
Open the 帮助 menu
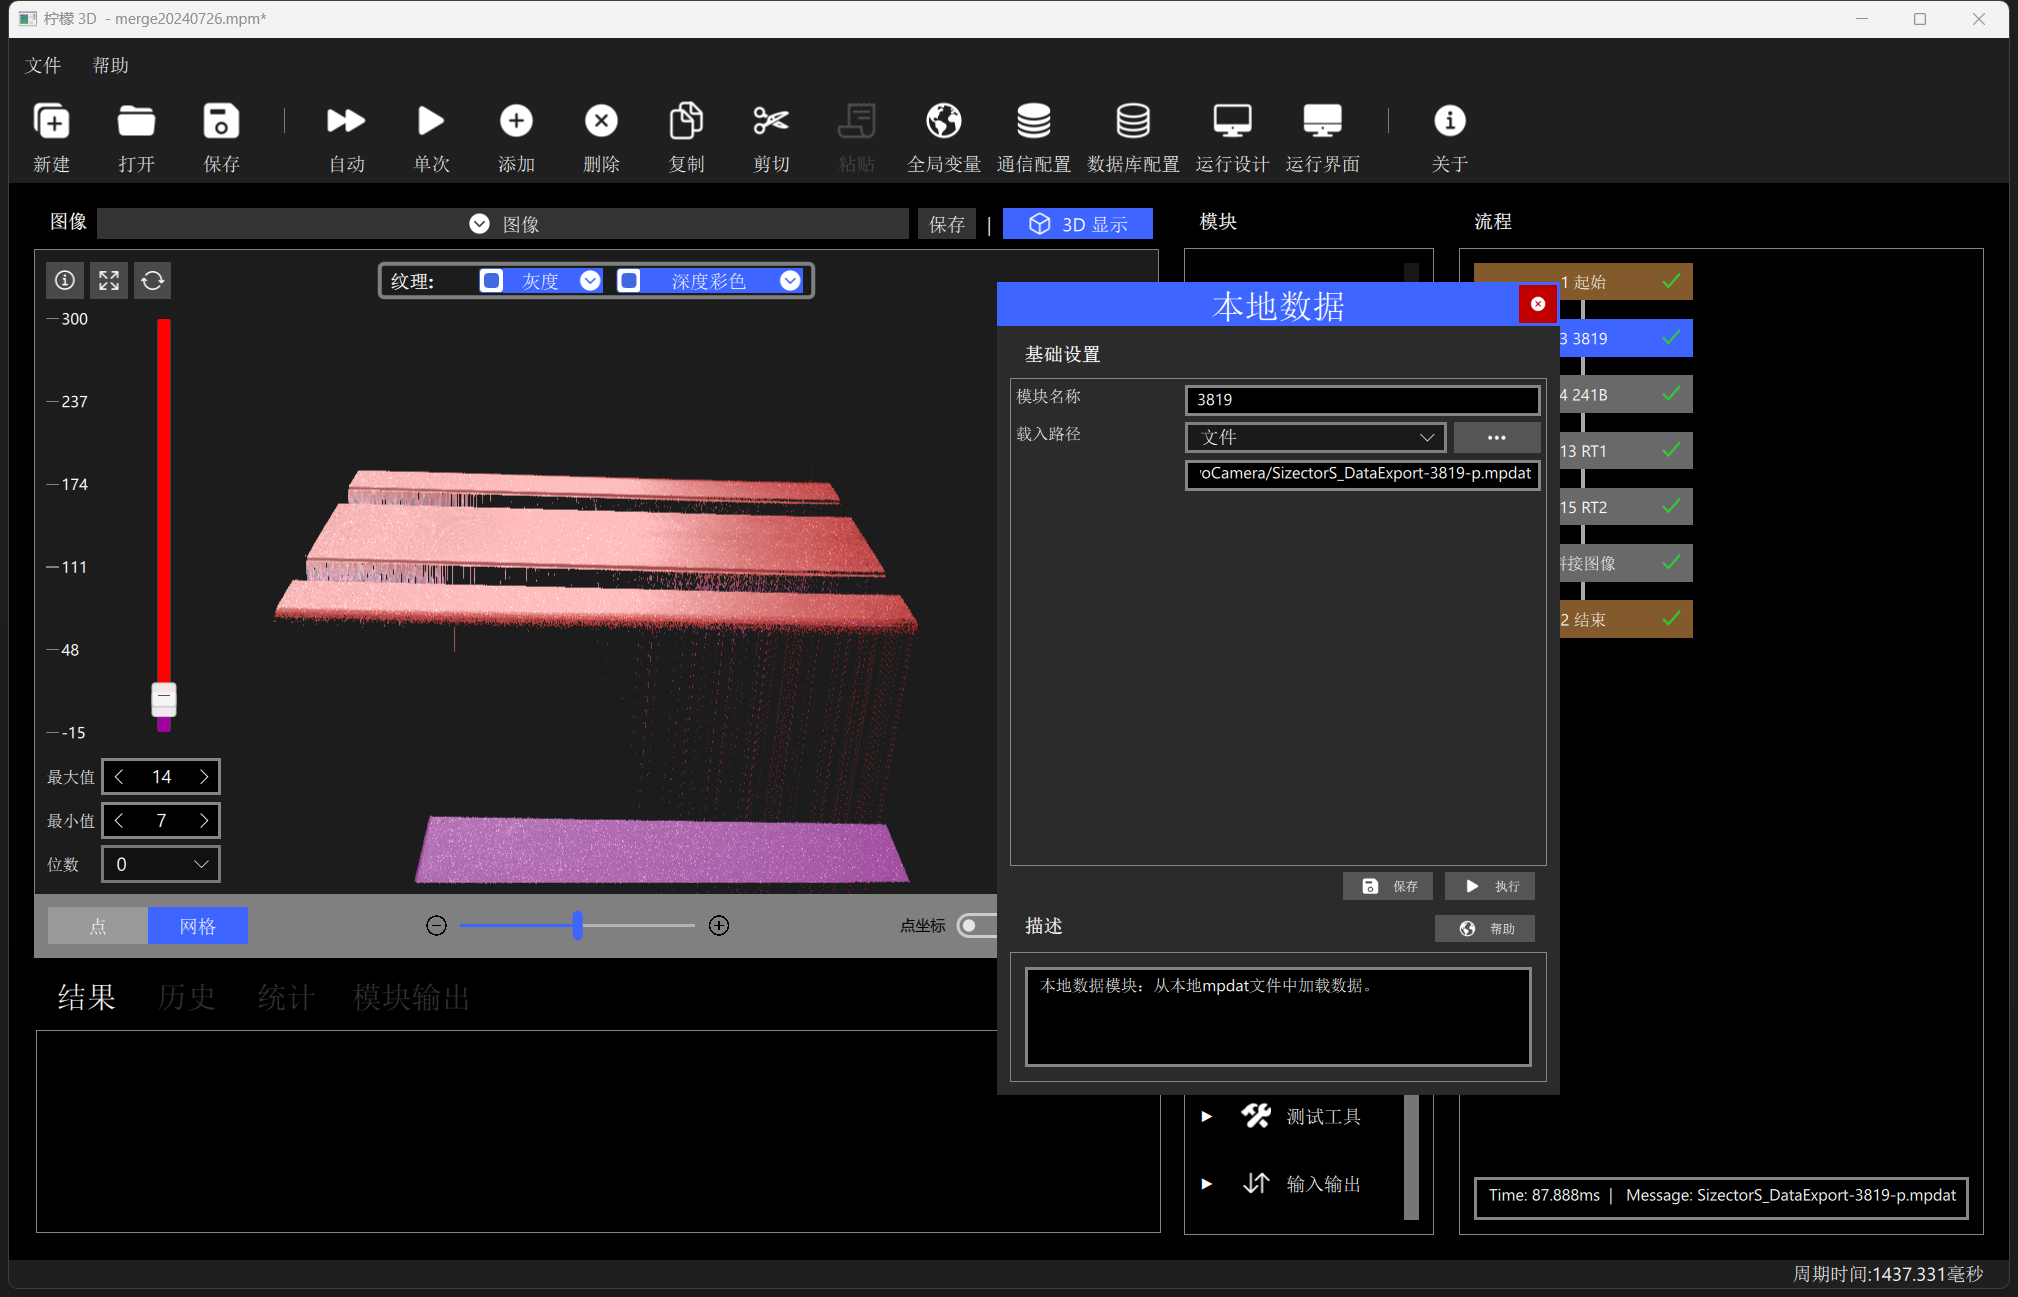111,65
